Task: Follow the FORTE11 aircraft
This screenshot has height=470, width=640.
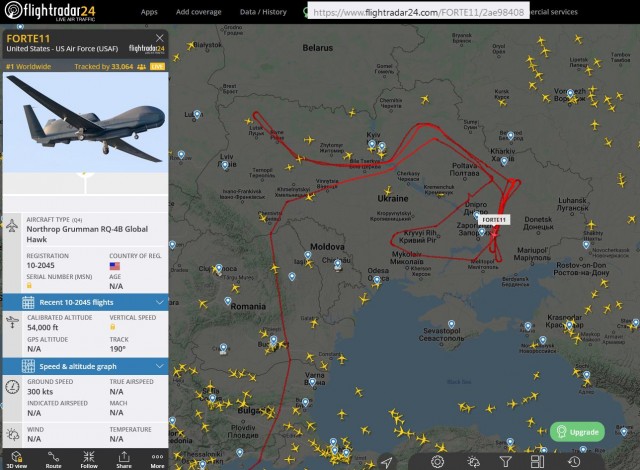Action: pyautogui.click(x=89, y=460)
